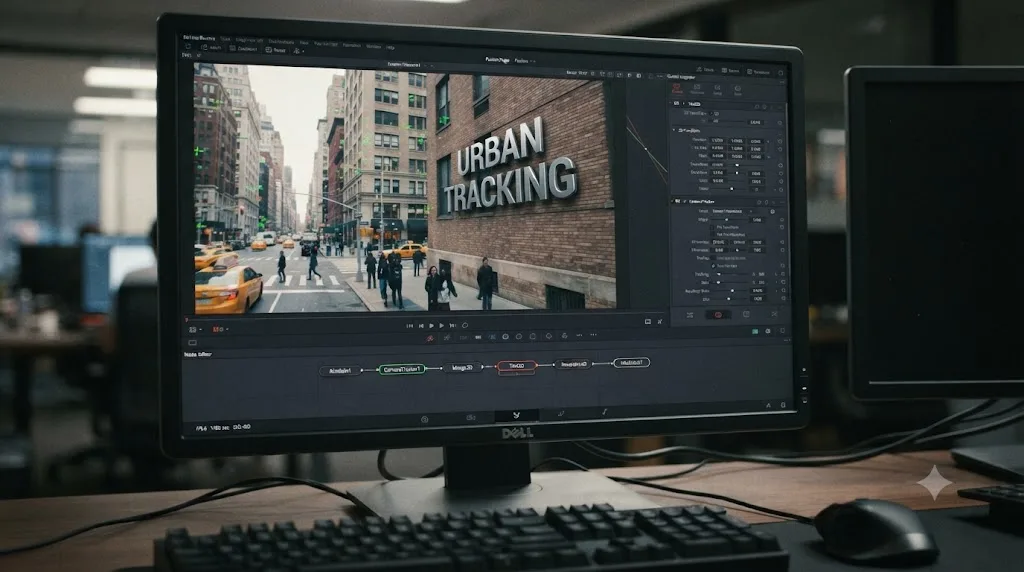Jump to the first frame with transport control
The height and width of the screenshot is (572, 1024).
click(409, 325)
